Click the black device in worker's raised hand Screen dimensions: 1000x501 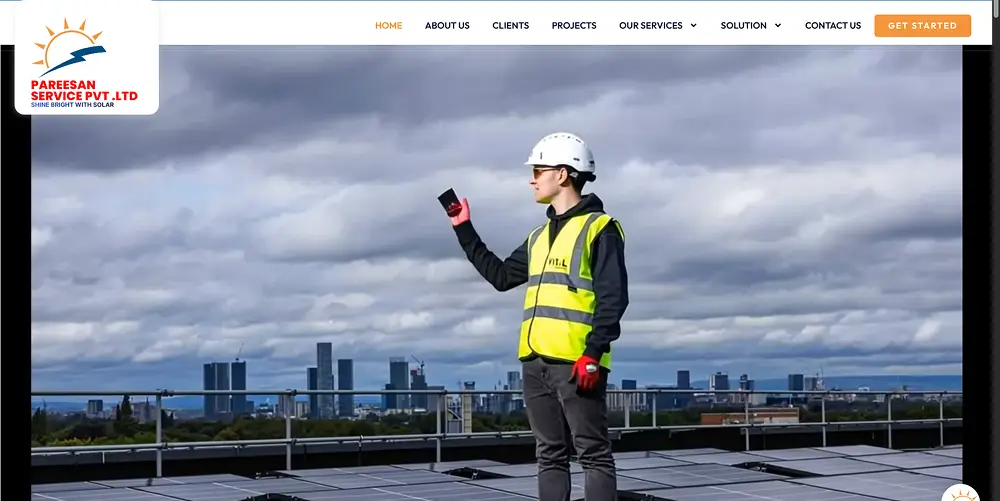coord(449,200)
